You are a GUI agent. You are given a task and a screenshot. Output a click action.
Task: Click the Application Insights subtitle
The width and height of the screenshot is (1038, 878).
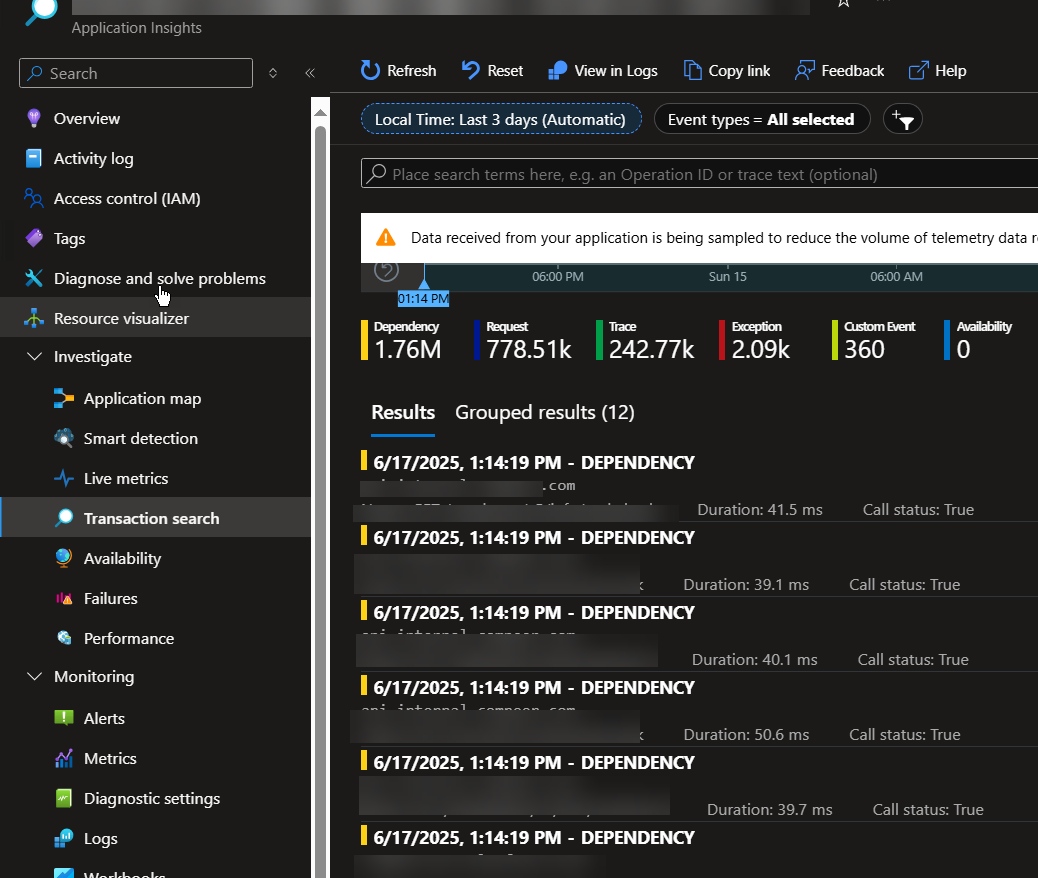[x=136, y=28]
